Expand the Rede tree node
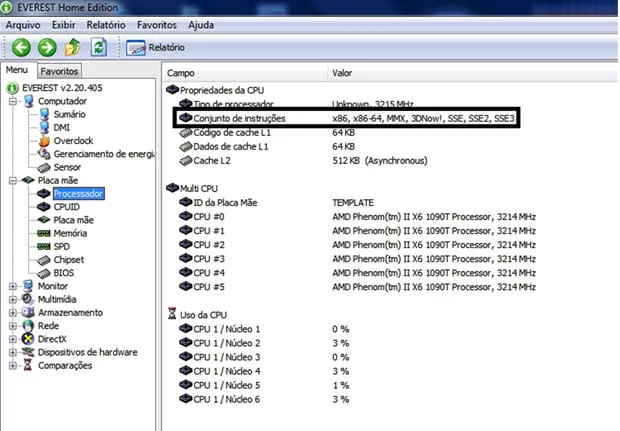This screenshot has width=620, height=431. pos(13,326)
